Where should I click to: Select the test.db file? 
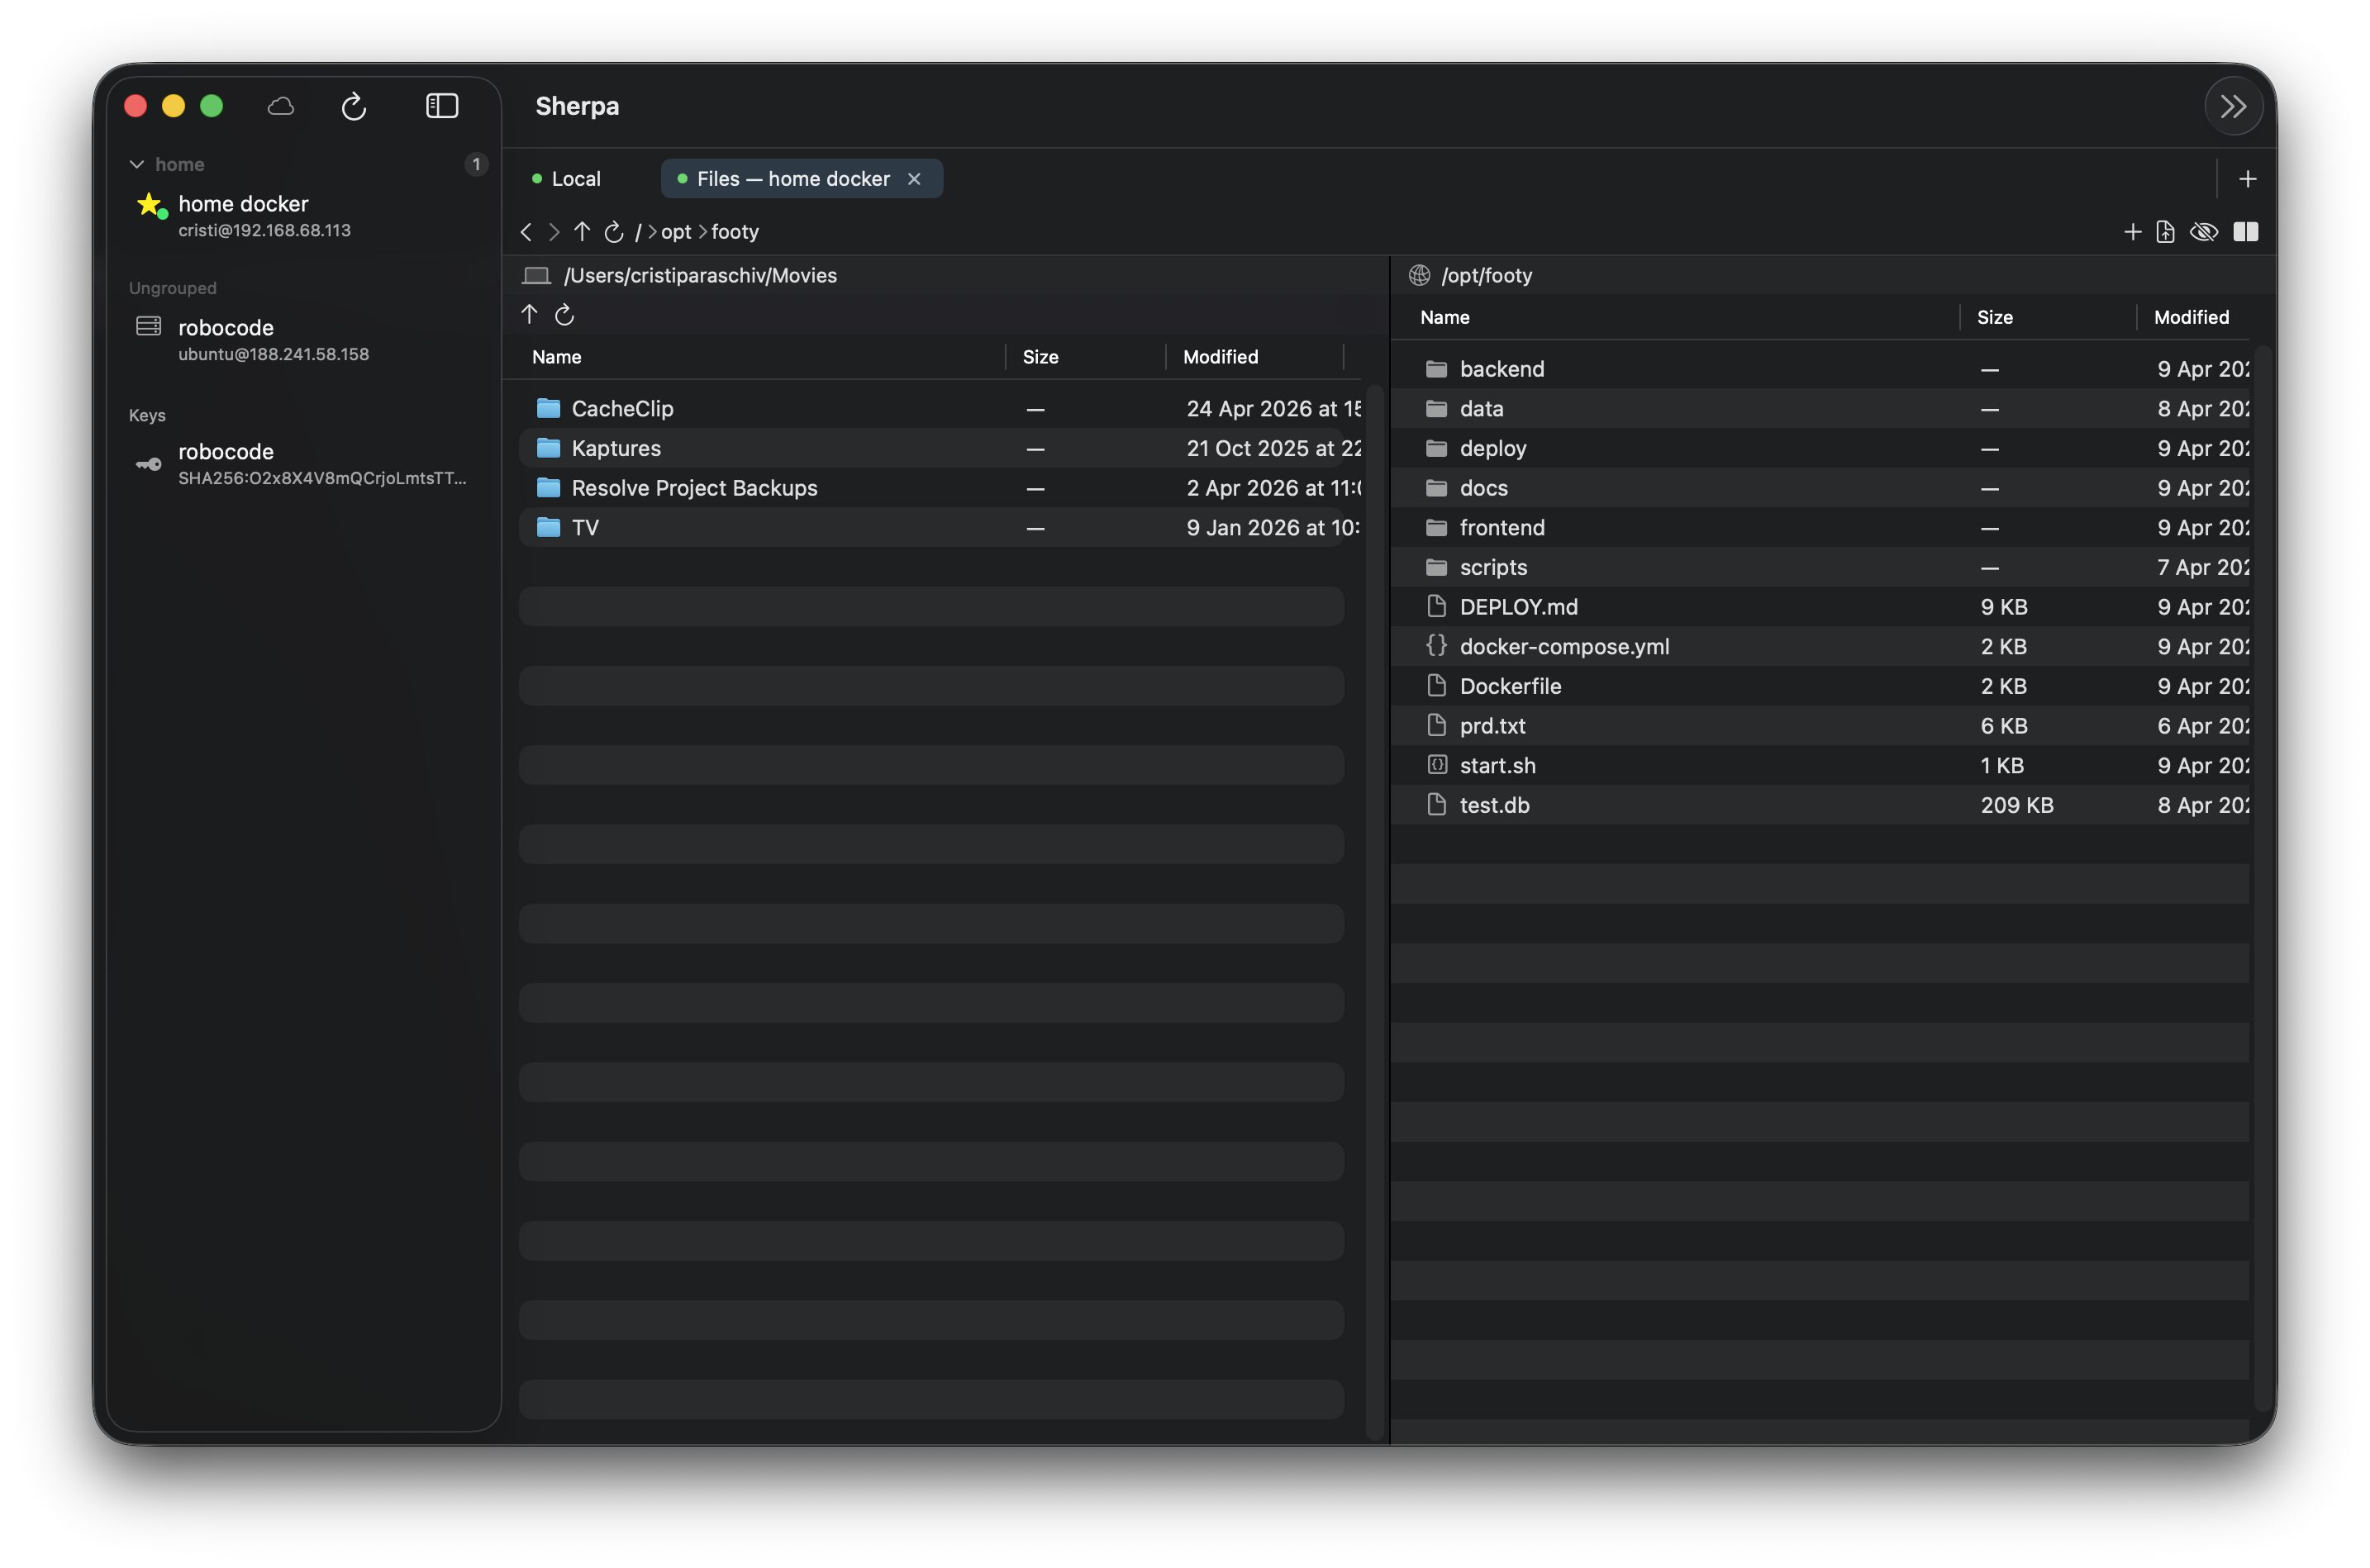point(1820,805)
